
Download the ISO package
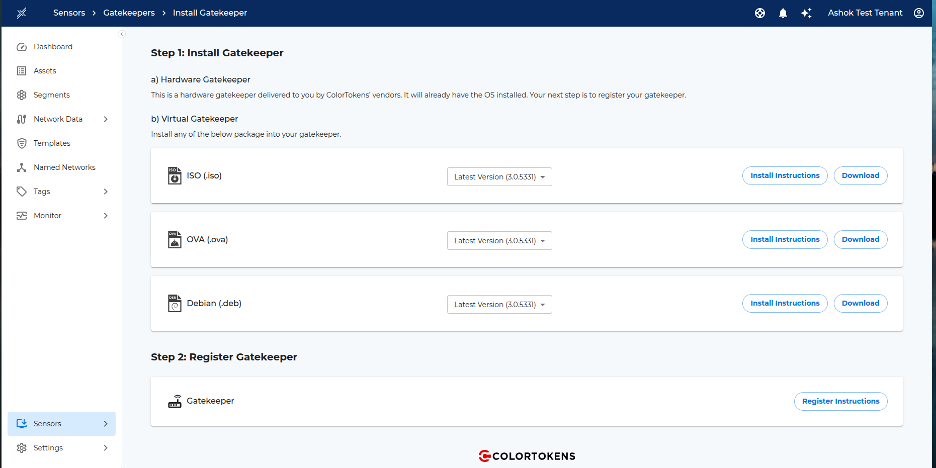pyautogui.click(x=860, y=175)
